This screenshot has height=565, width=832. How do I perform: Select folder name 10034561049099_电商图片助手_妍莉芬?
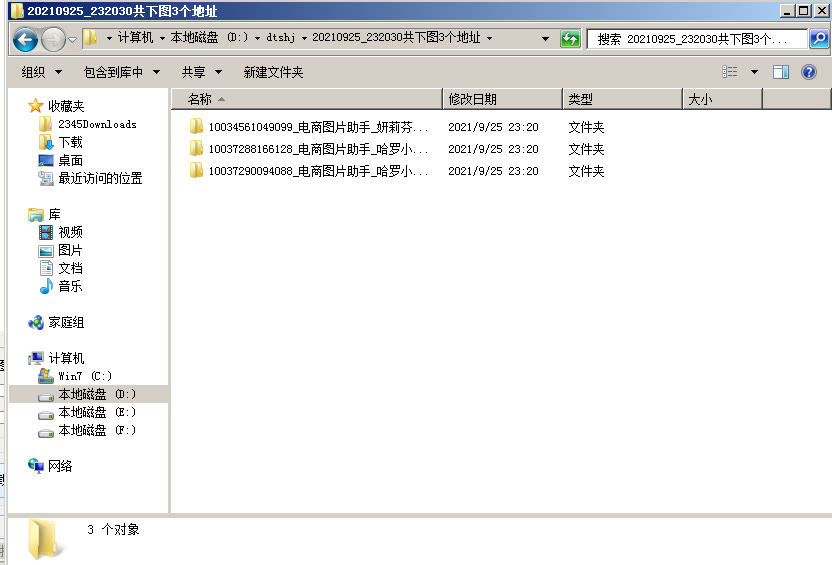click(x=318, y=127)
